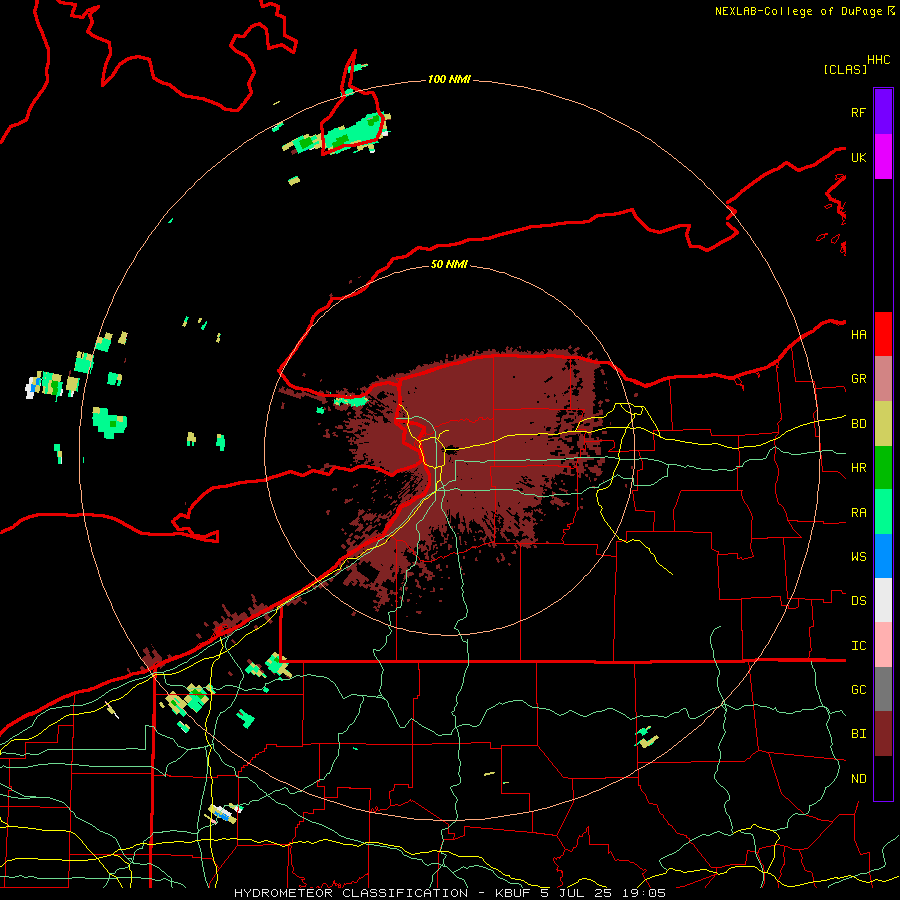The width and height of the screenshot is (900, 900).
Task: Click the 50 NMI range ring label
Action: (x=449, y=264)
